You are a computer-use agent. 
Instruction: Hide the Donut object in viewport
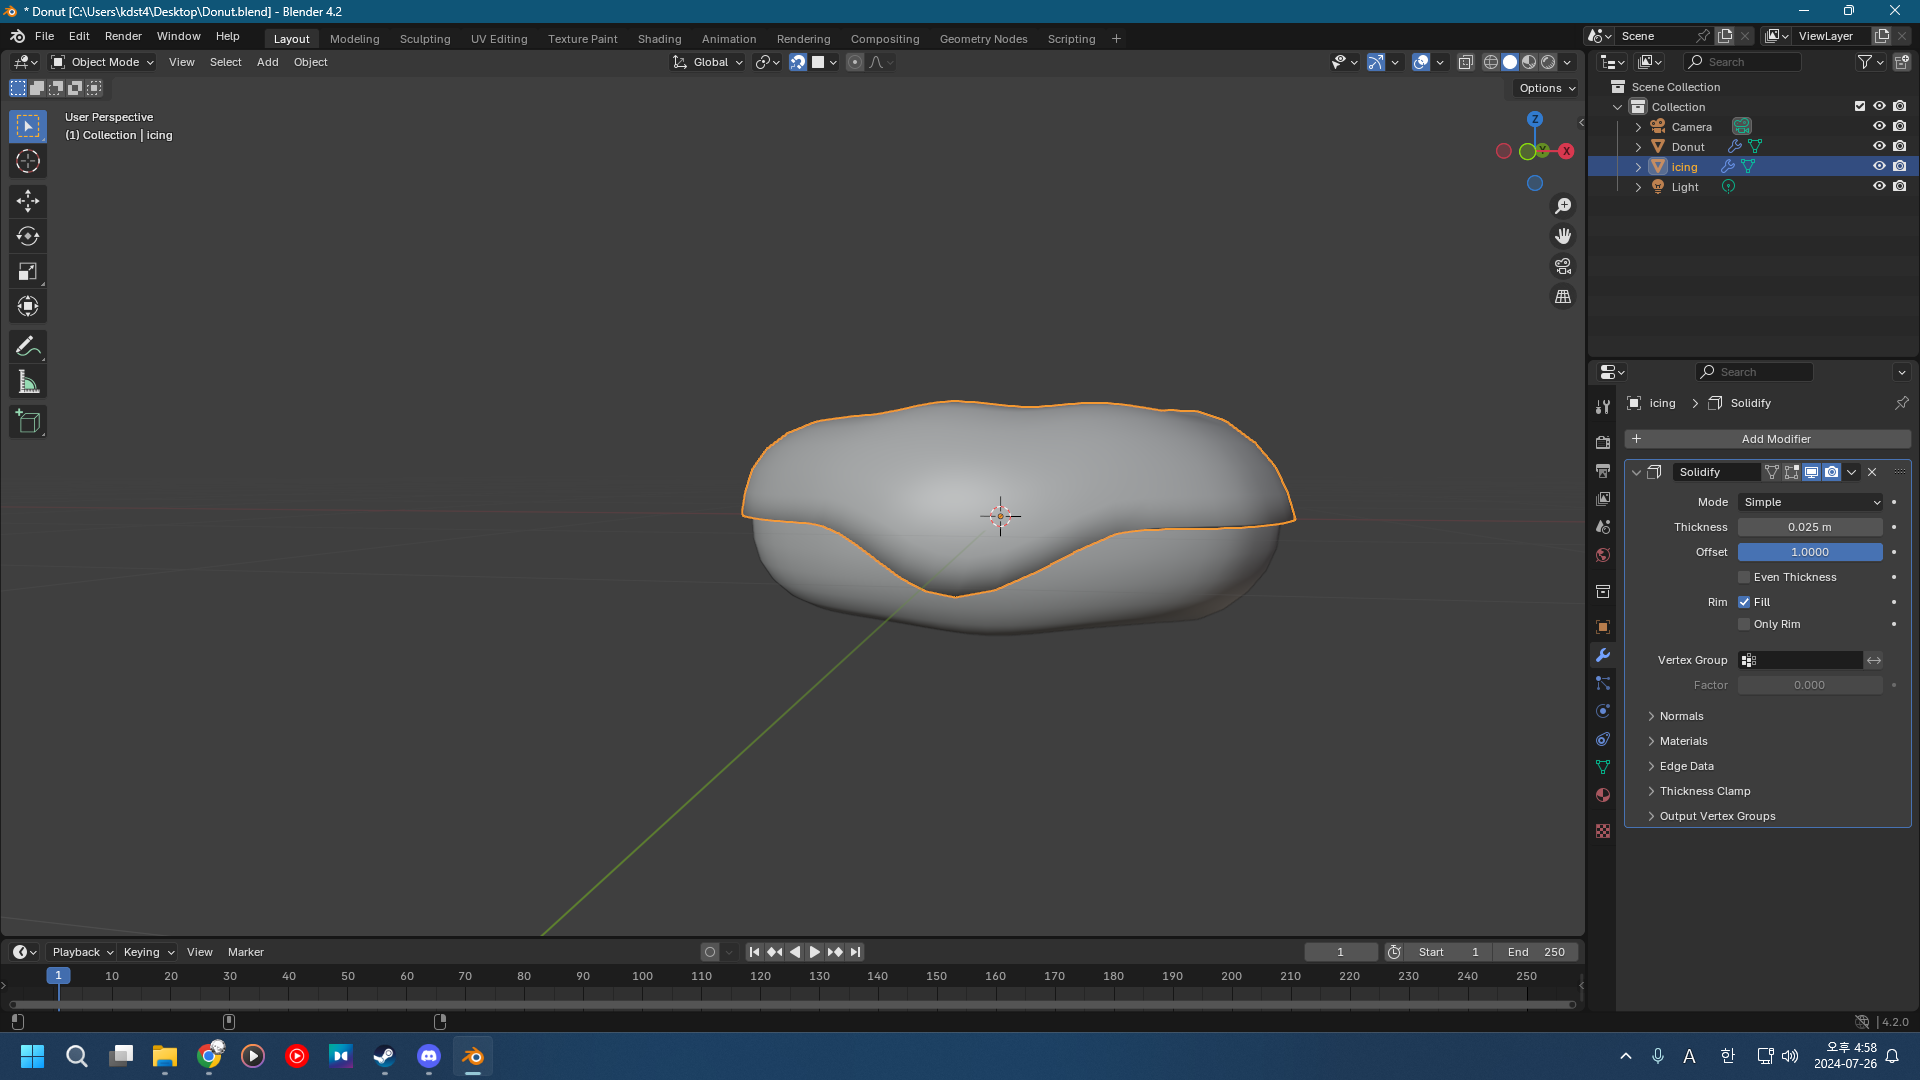1879,146
